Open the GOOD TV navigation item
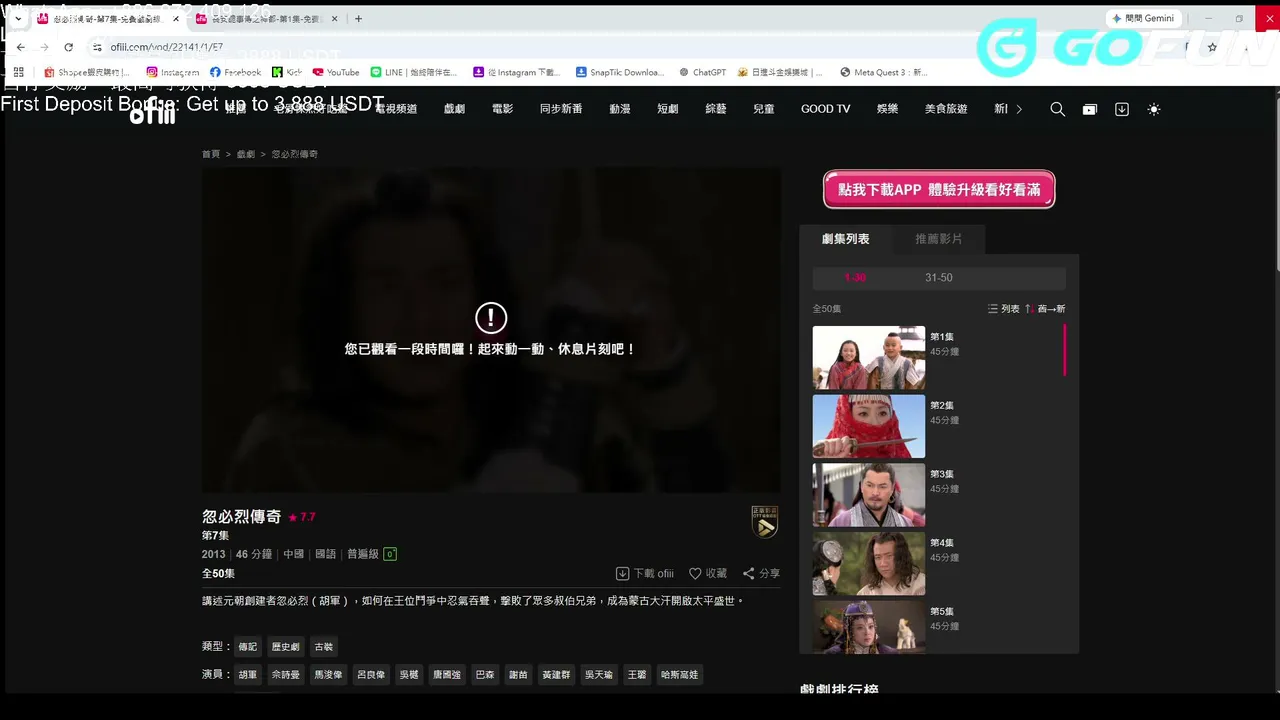Viewport: 1280px width, 720px height. pyautogui.click(x=826, y=109)
